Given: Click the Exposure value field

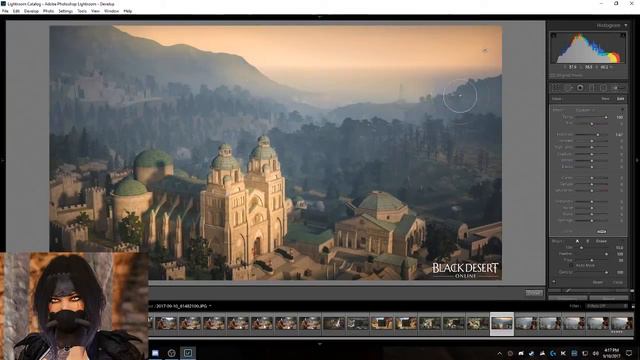Looking at the screenshot, I should pyautogui.click(x=619, y=134).
